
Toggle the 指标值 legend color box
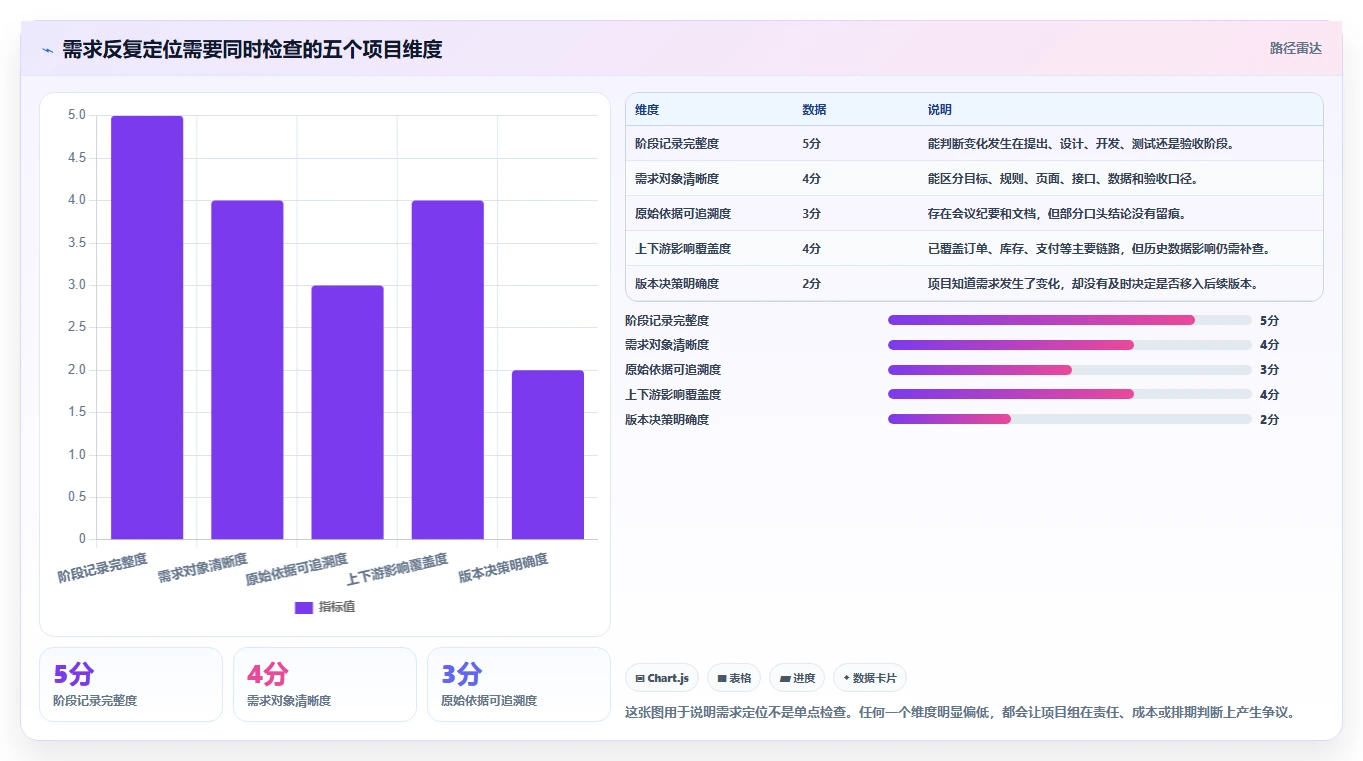304,607
